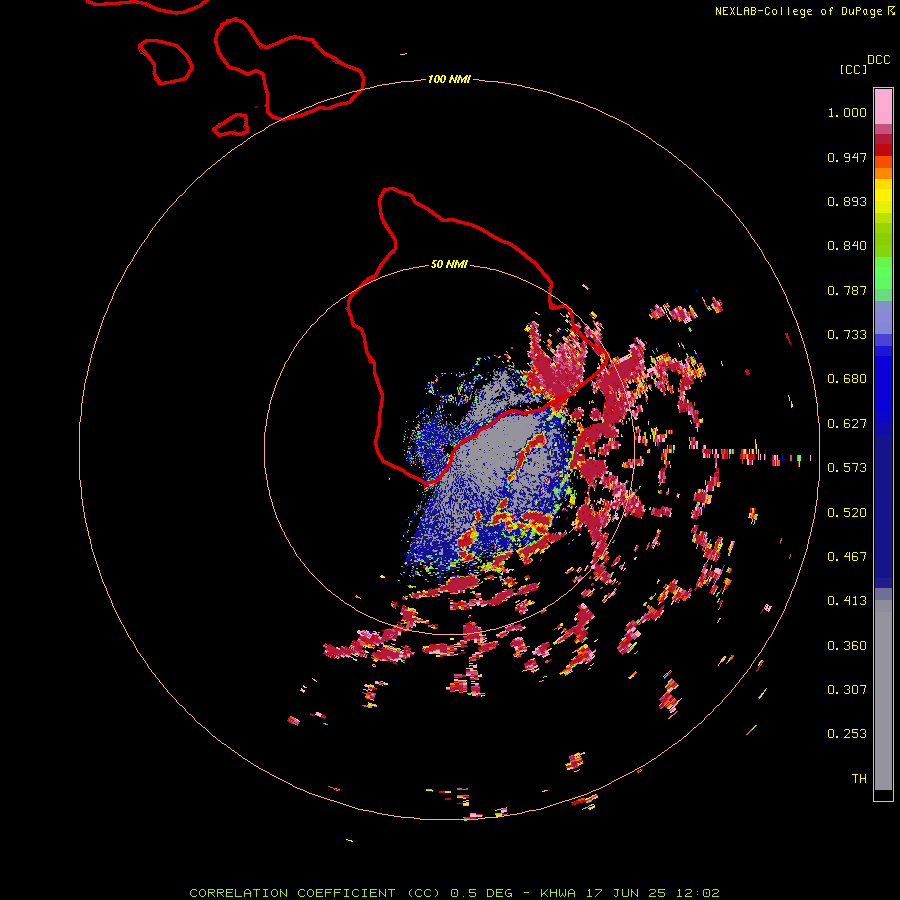Screen dimensions: 900x900
Task: Click the 0.413 scale value
Action: (847, 601)
